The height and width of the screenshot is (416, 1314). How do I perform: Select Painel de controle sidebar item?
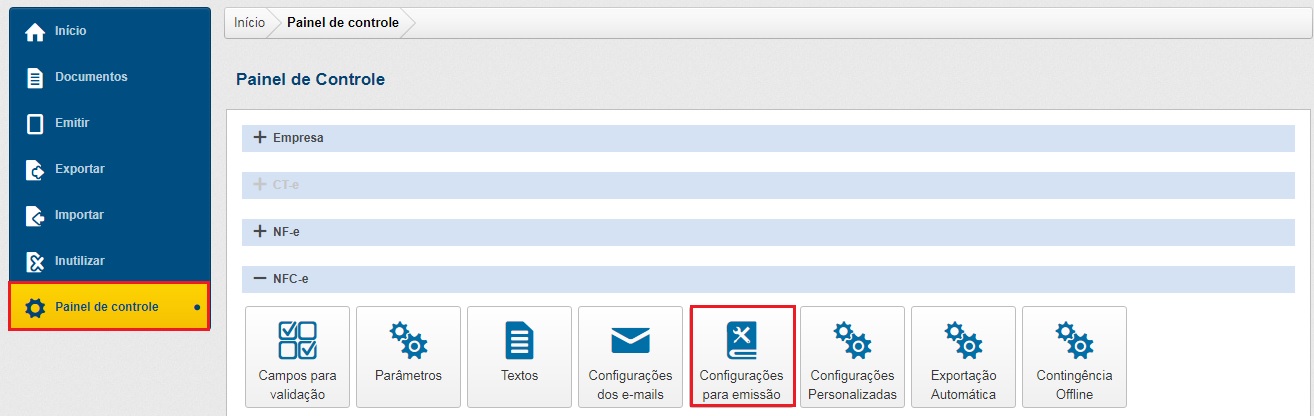pos(106,307)
